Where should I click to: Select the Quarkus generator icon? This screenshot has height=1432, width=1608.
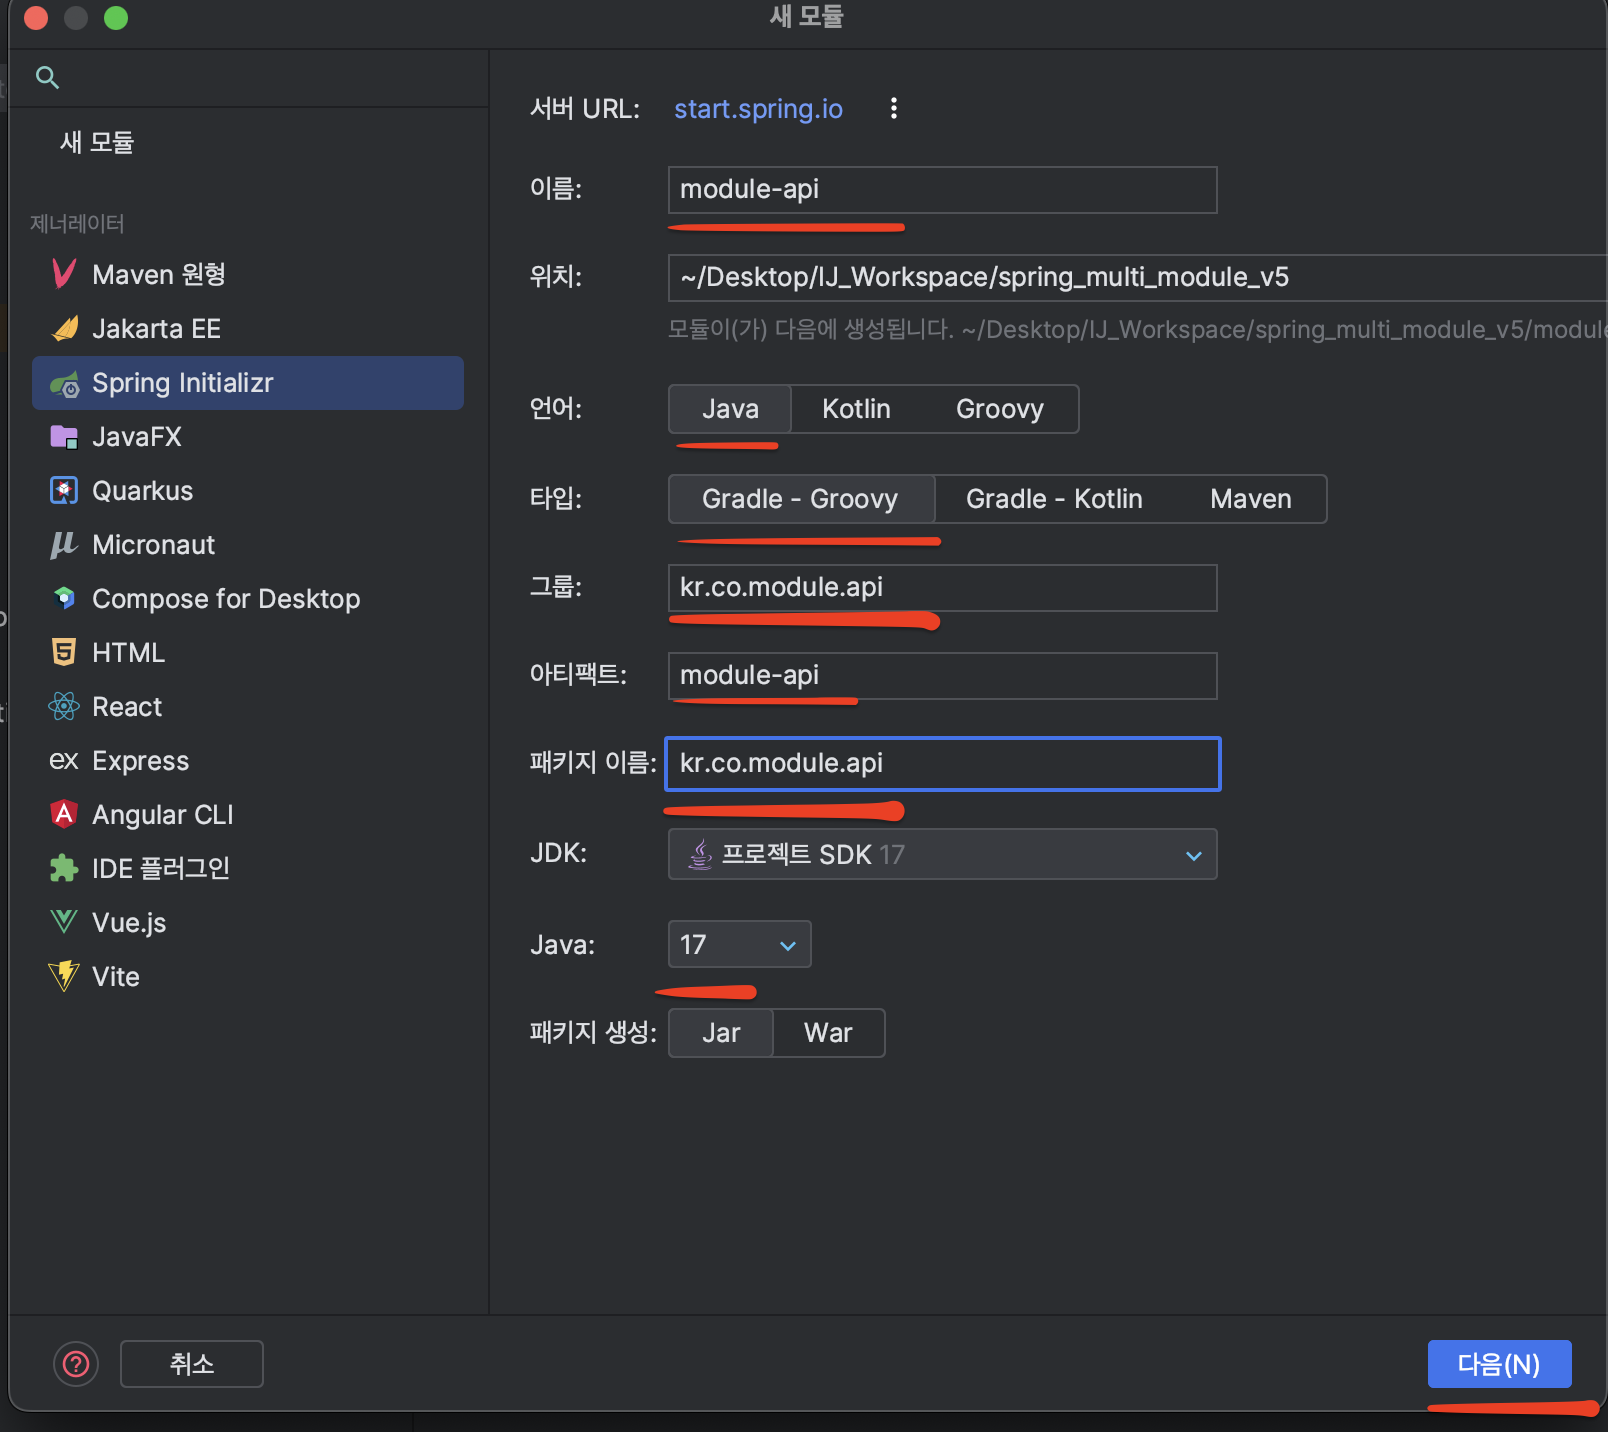(64, 491)
